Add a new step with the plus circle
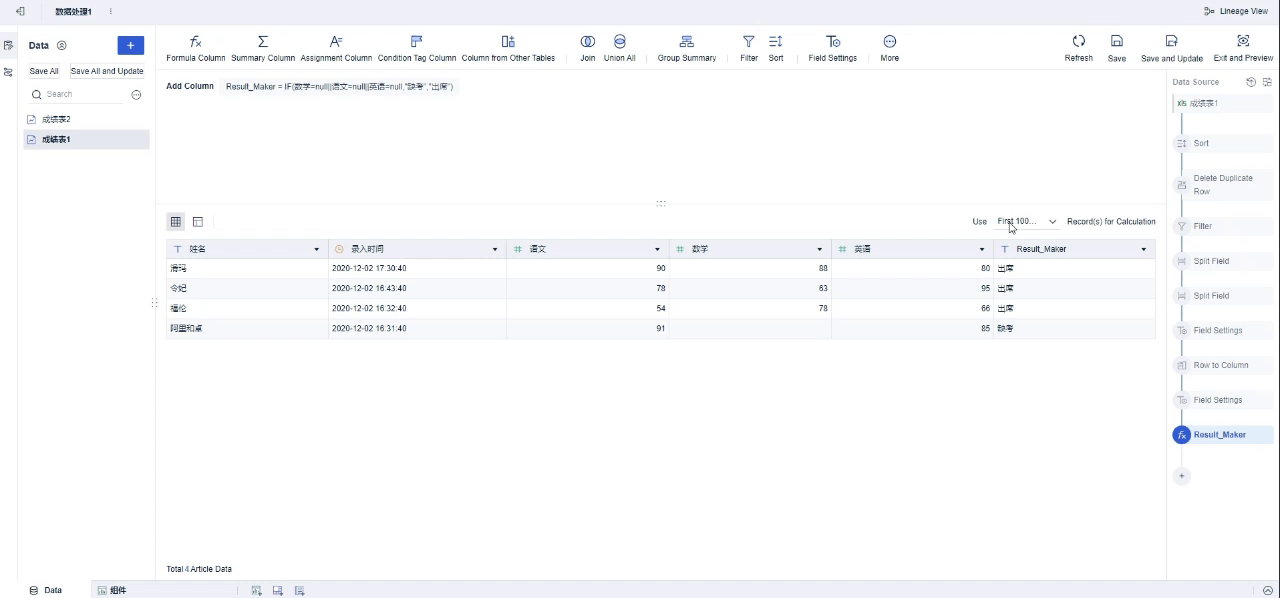 click(1181, 476)
